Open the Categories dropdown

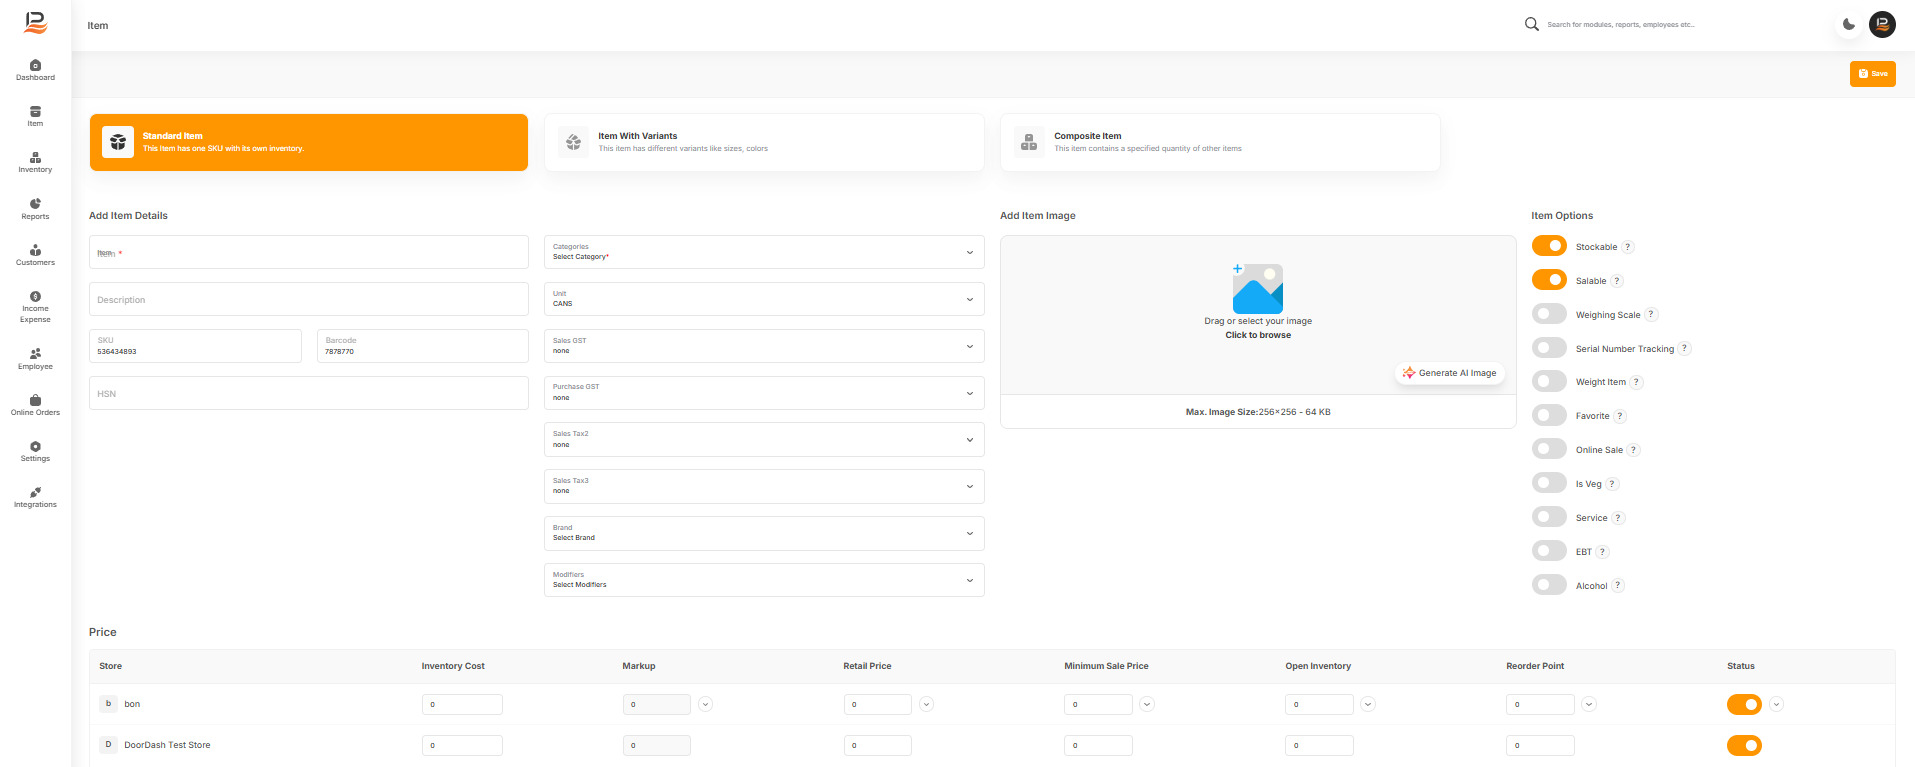pyautogui.click(x=764, y=252)
